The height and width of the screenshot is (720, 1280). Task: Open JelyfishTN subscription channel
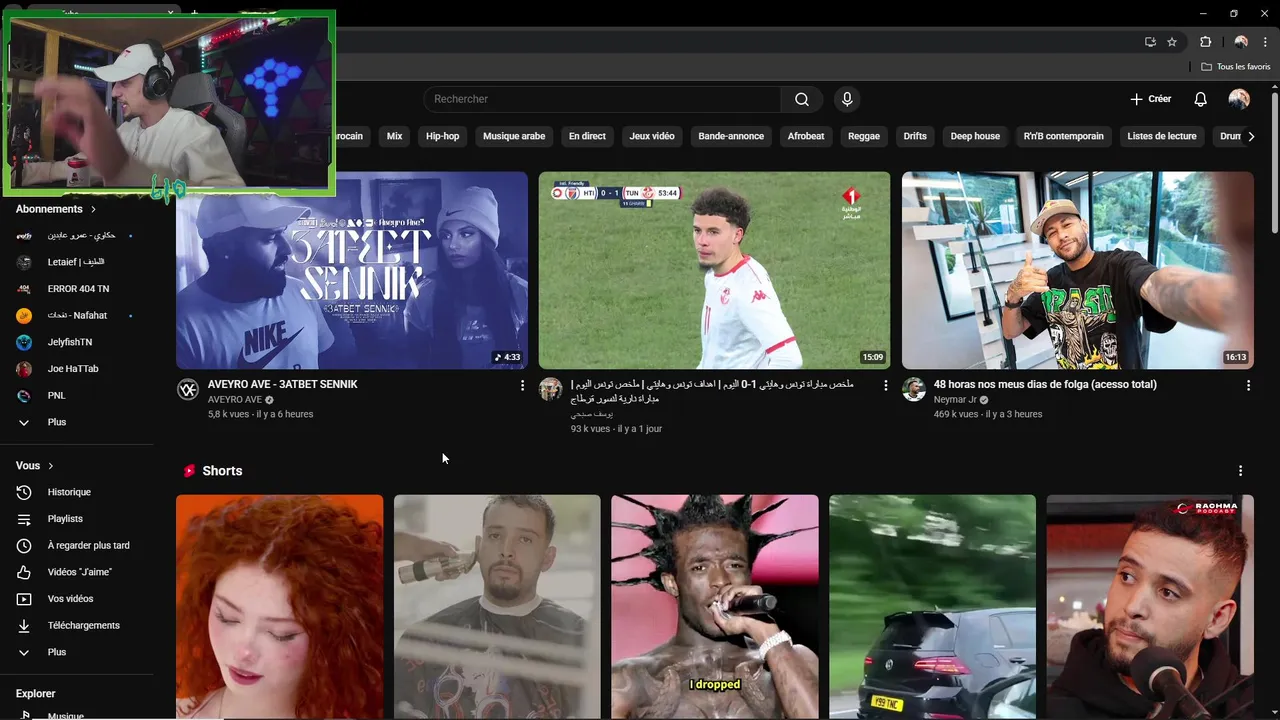coord(76,342)
